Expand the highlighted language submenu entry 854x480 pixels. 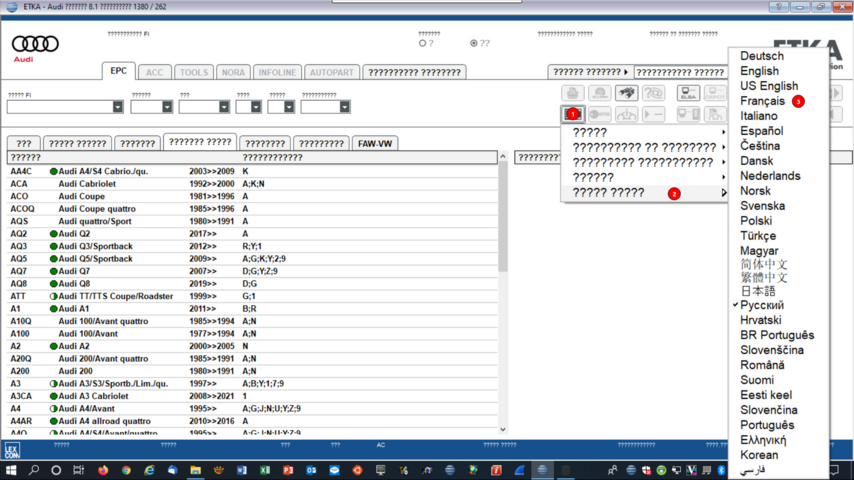pos(644,193)
